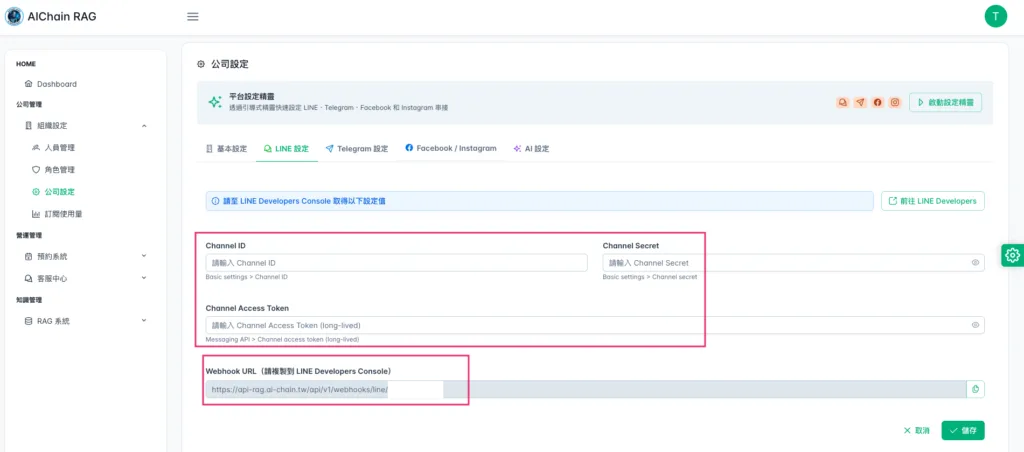This screenshot has width=1024, height=452.
Task: Click the green 儲存 save button
Action: (962, 430)
